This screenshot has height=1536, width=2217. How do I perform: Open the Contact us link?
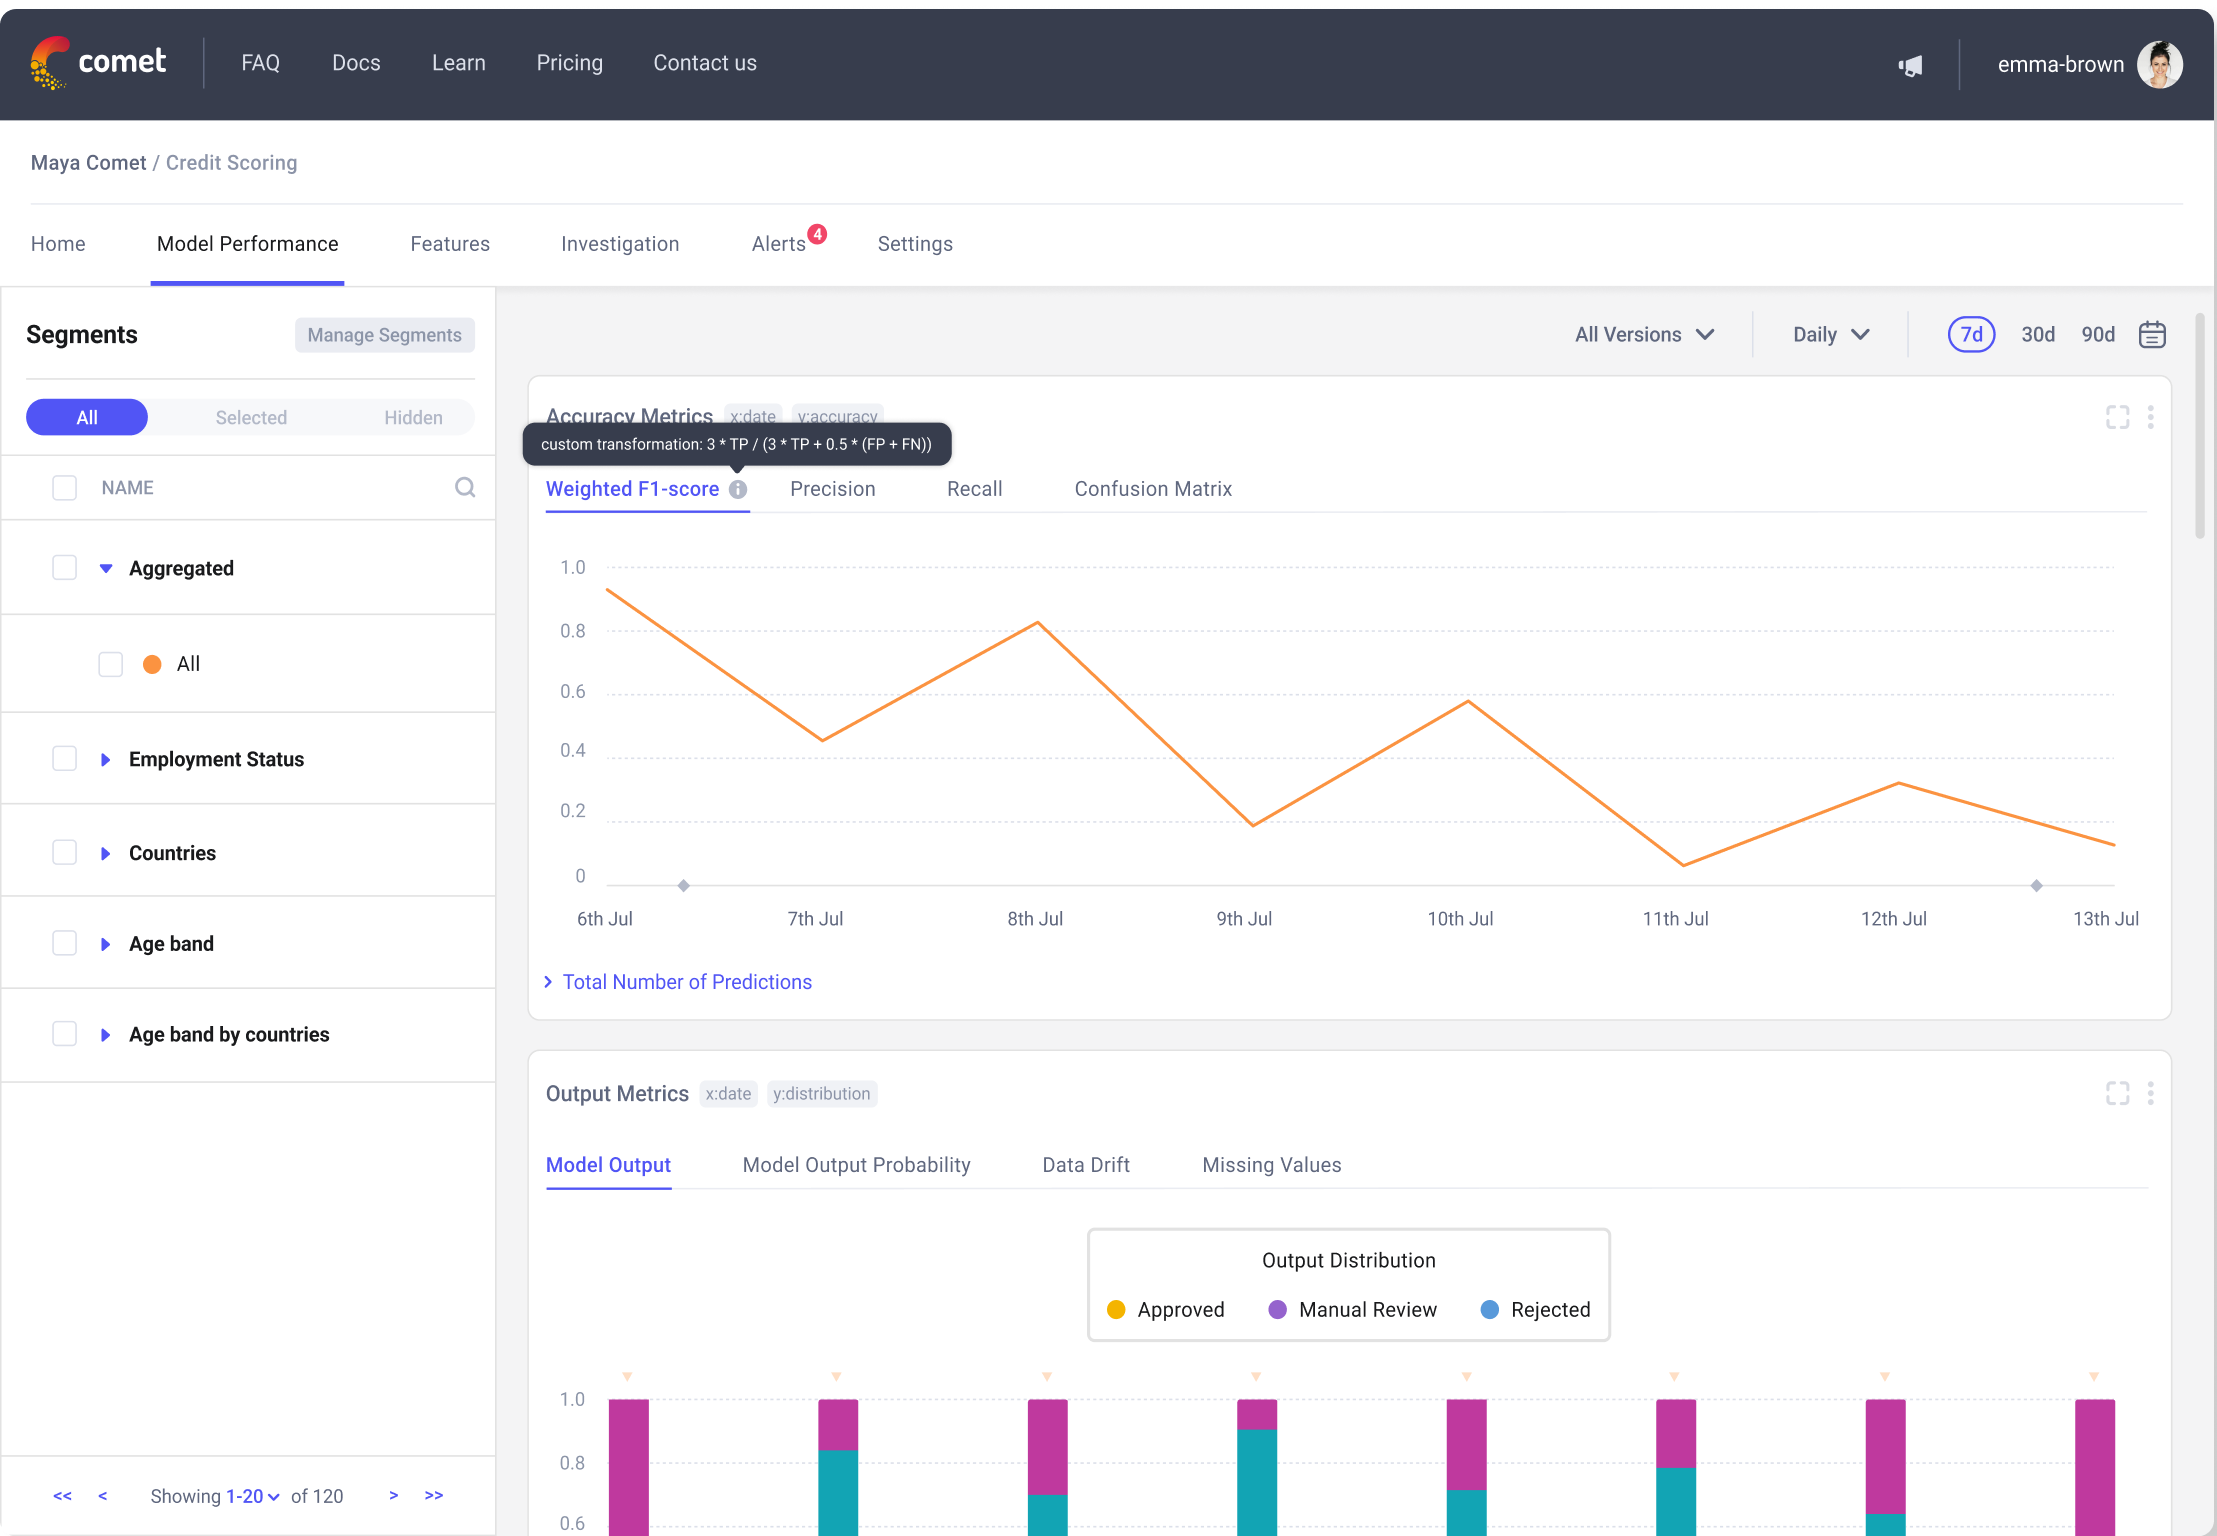pyautogui.click(x=705, y=63)
